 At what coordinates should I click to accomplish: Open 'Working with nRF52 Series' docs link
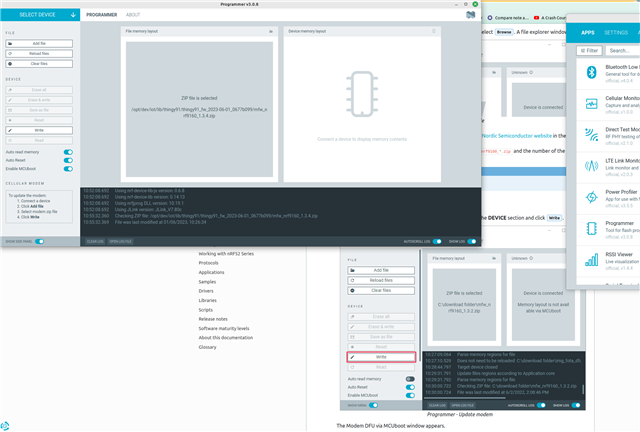pos(226,254)
